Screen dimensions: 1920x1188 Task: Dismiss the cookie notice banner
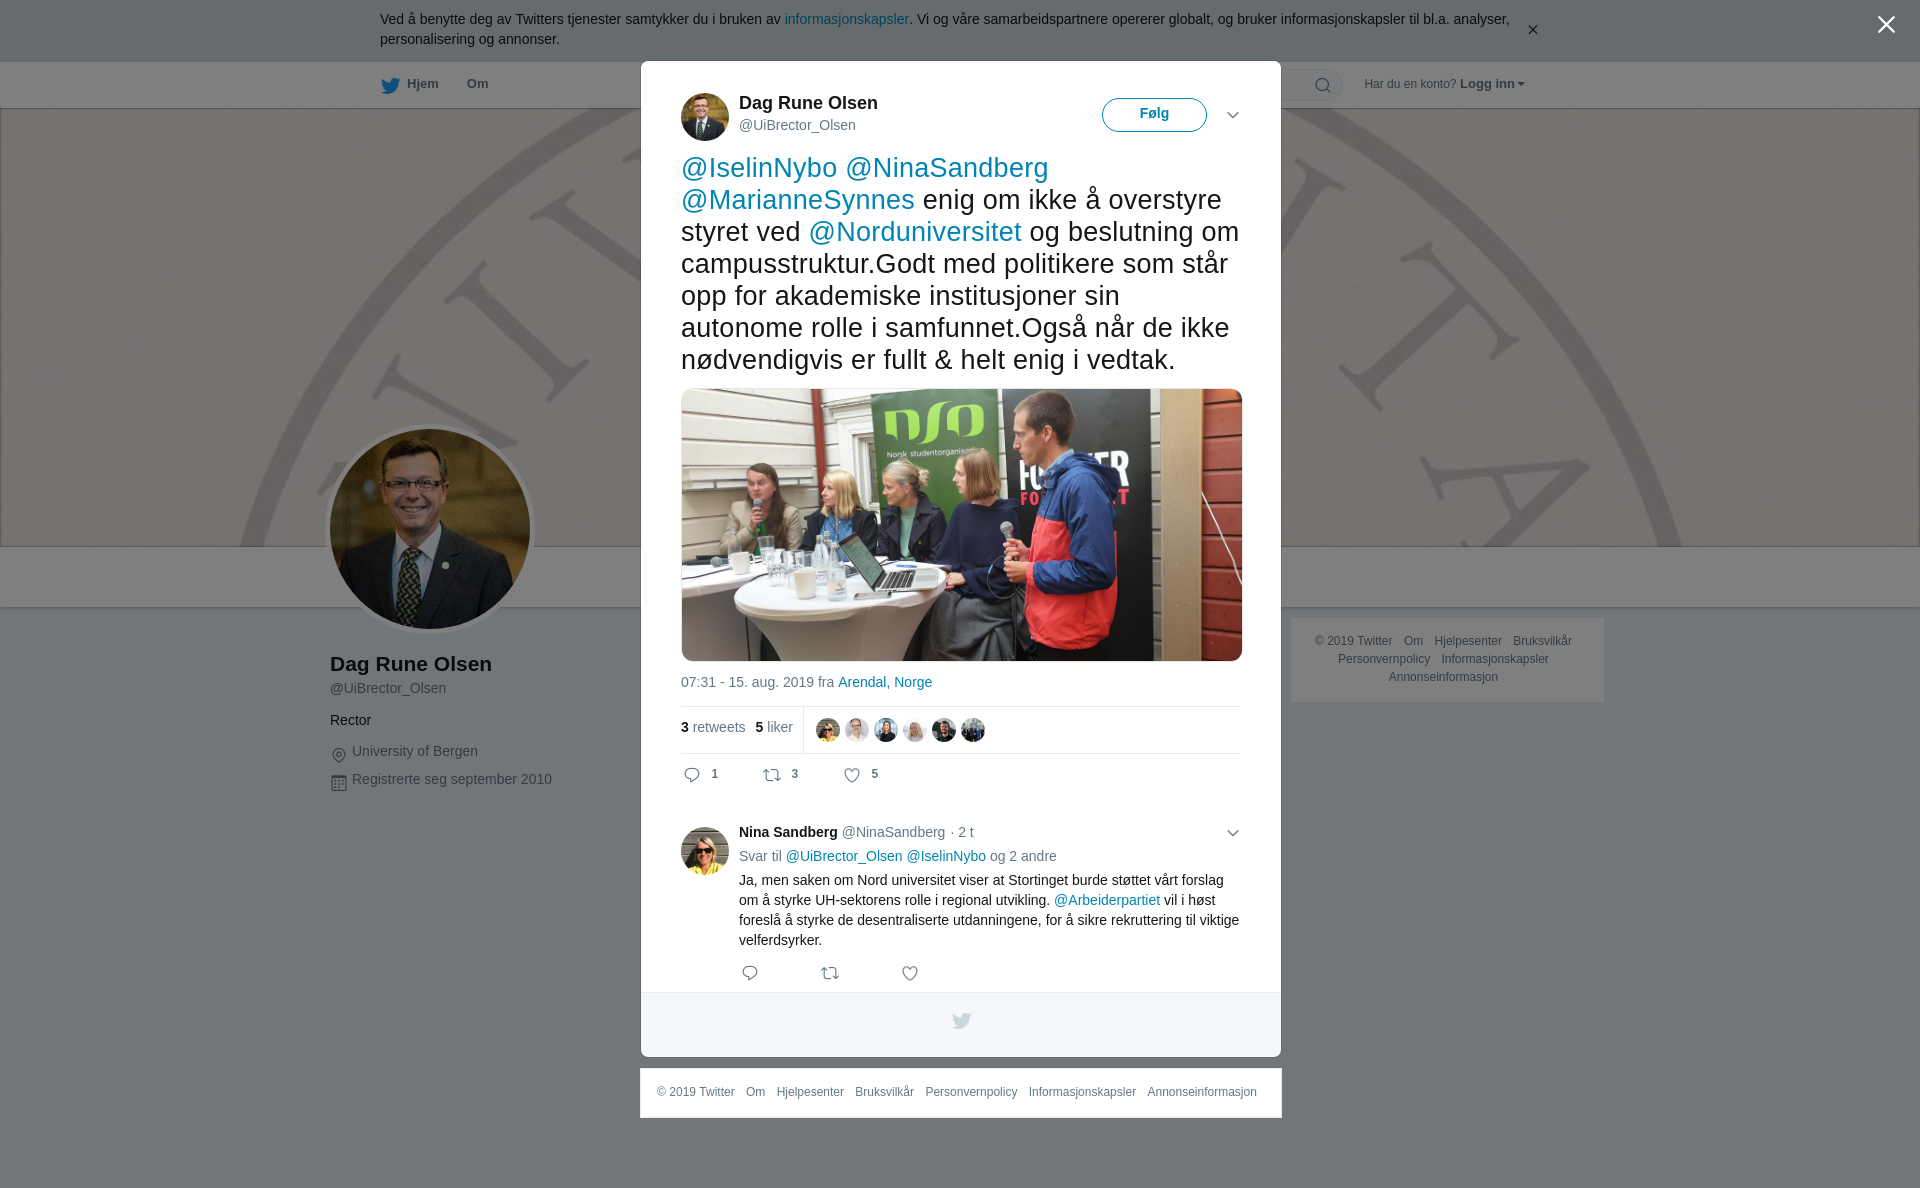pyautogui.click(x=1532, y=30)
